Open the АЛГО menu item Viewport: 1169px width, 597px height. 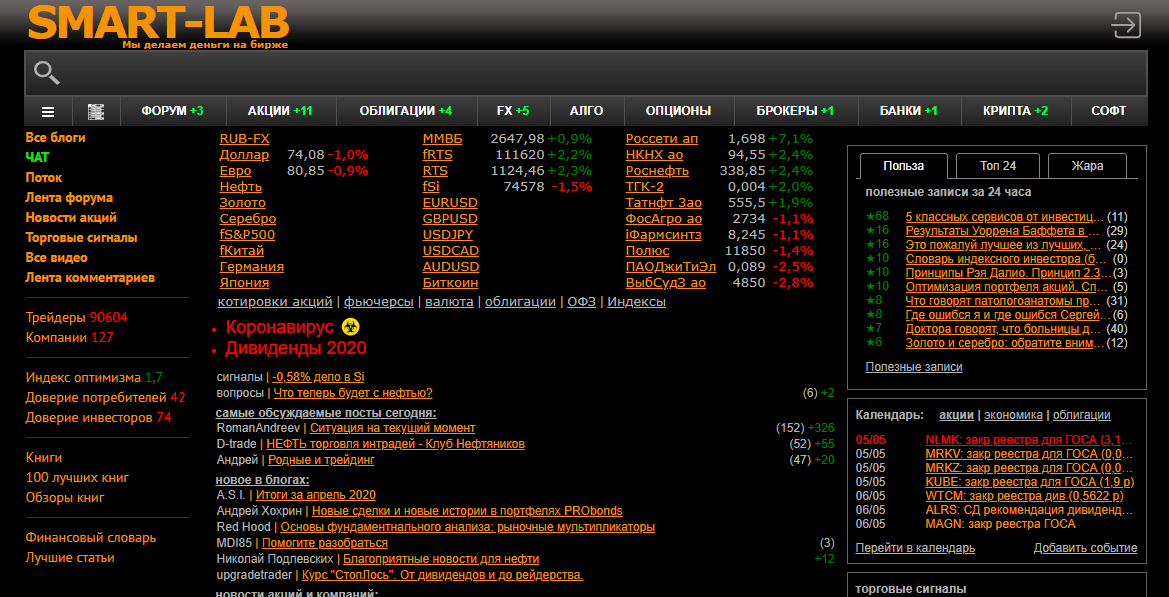[x=586, y=111]
